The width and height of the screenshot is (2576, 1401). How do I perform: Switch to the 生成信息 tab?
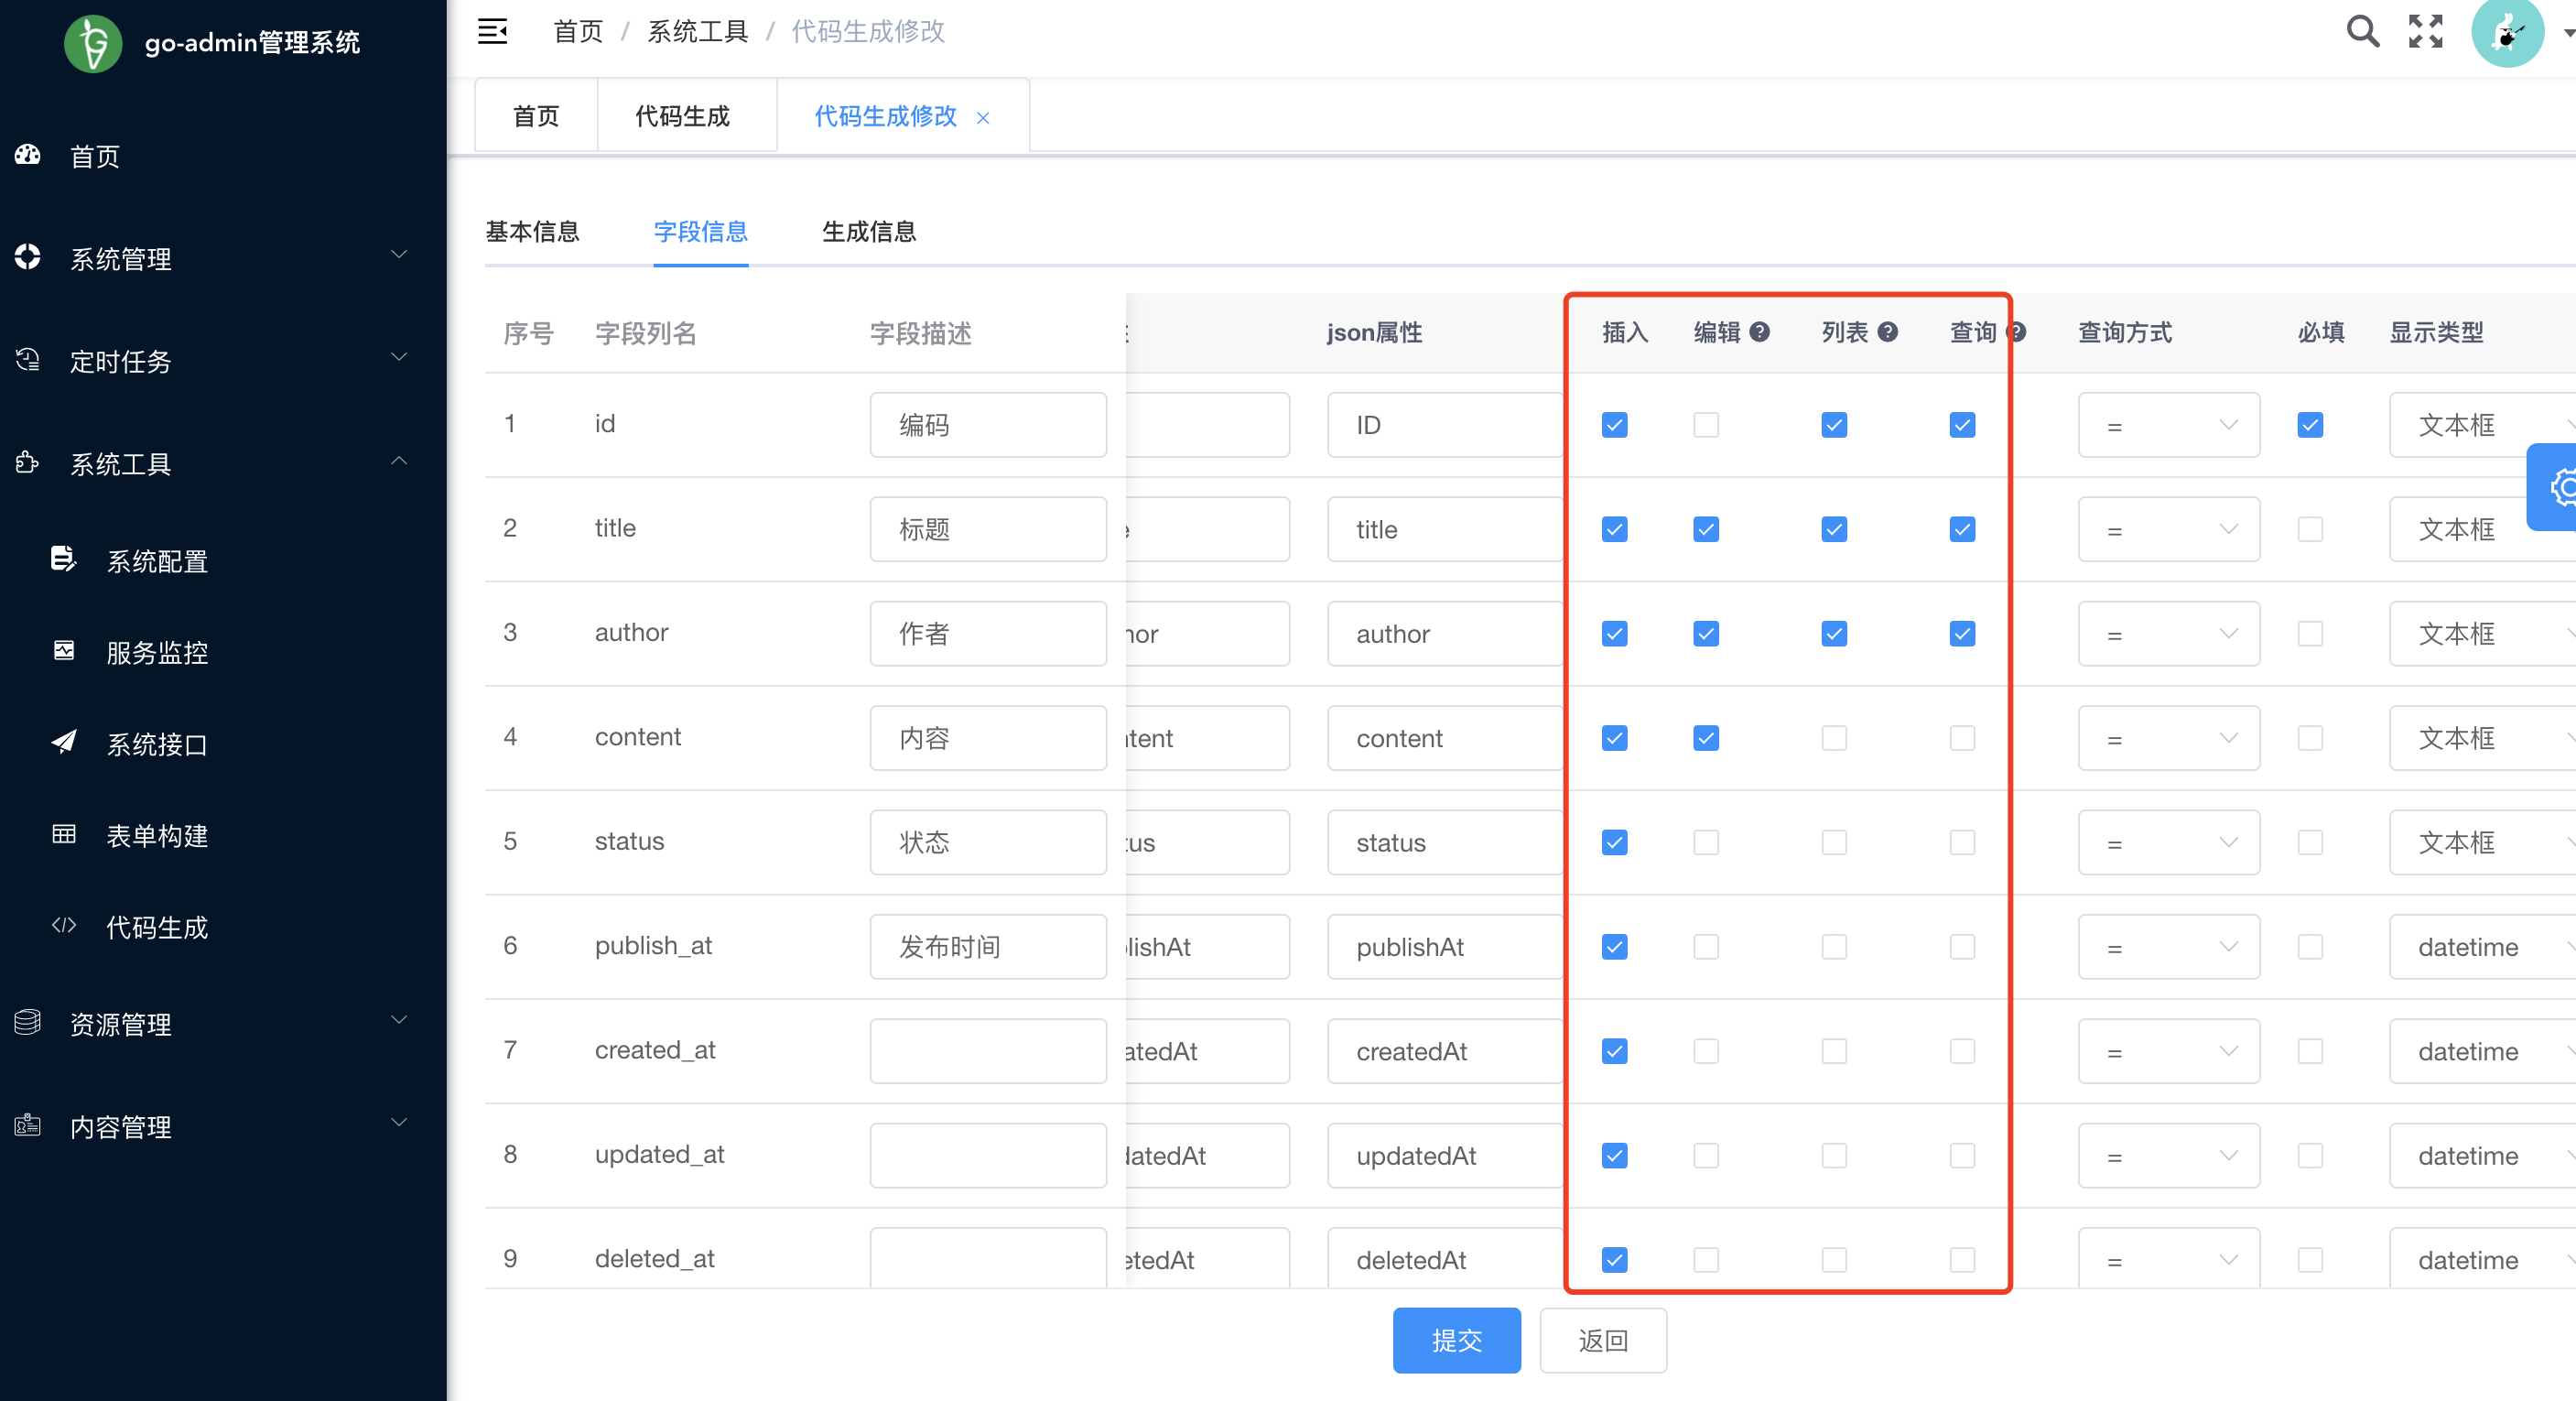click(x=868, y=232)
